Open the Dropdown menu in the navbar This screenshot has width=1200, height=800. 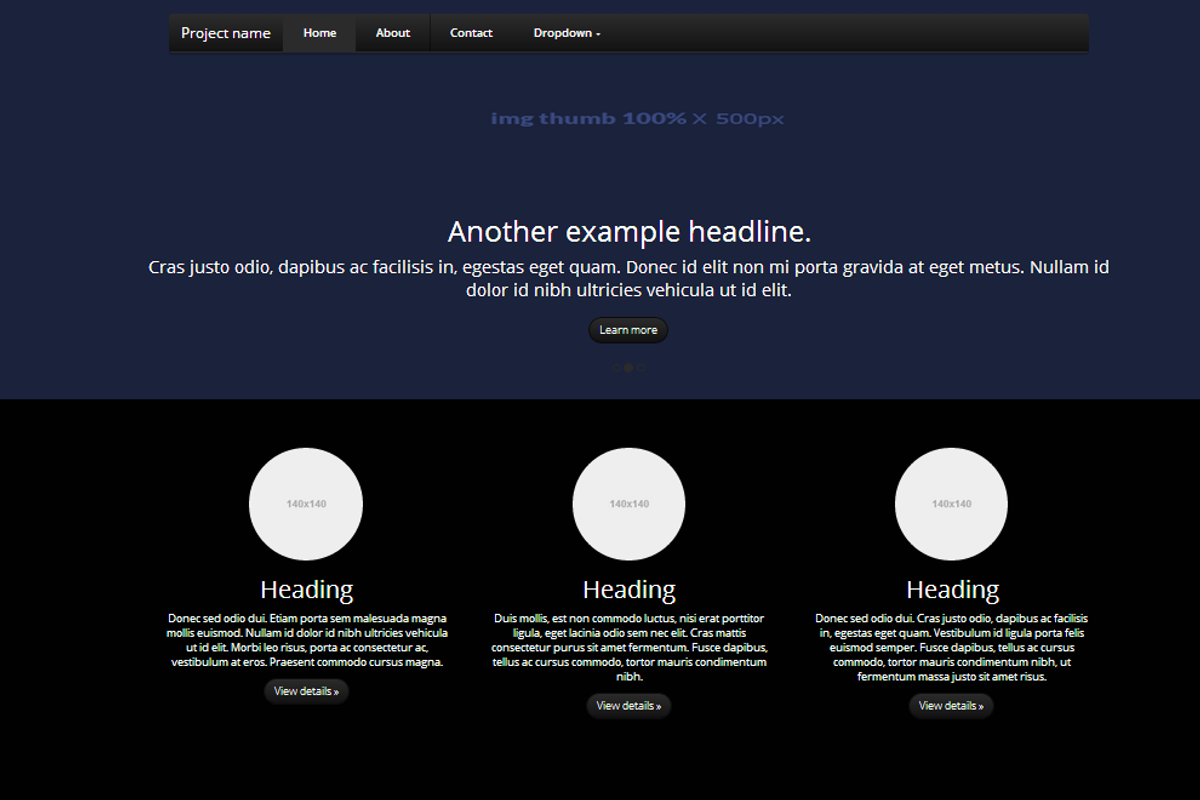[x=565, y=32]
